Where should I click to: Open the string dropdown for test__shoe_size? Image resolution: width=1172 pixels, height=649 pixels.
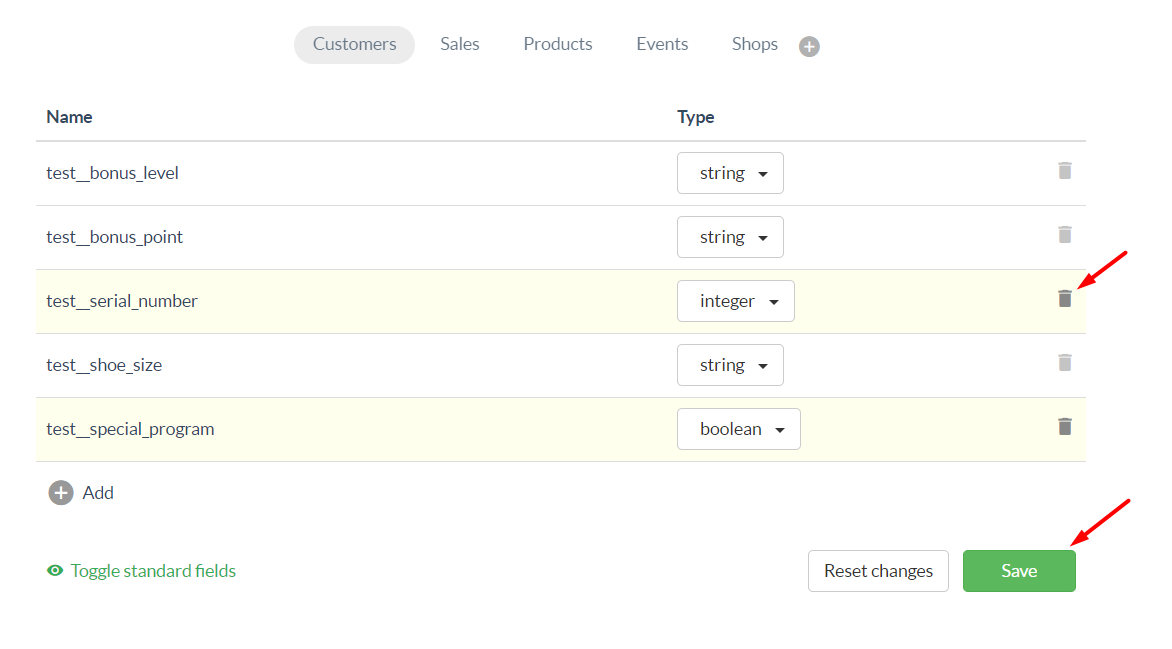730,364
